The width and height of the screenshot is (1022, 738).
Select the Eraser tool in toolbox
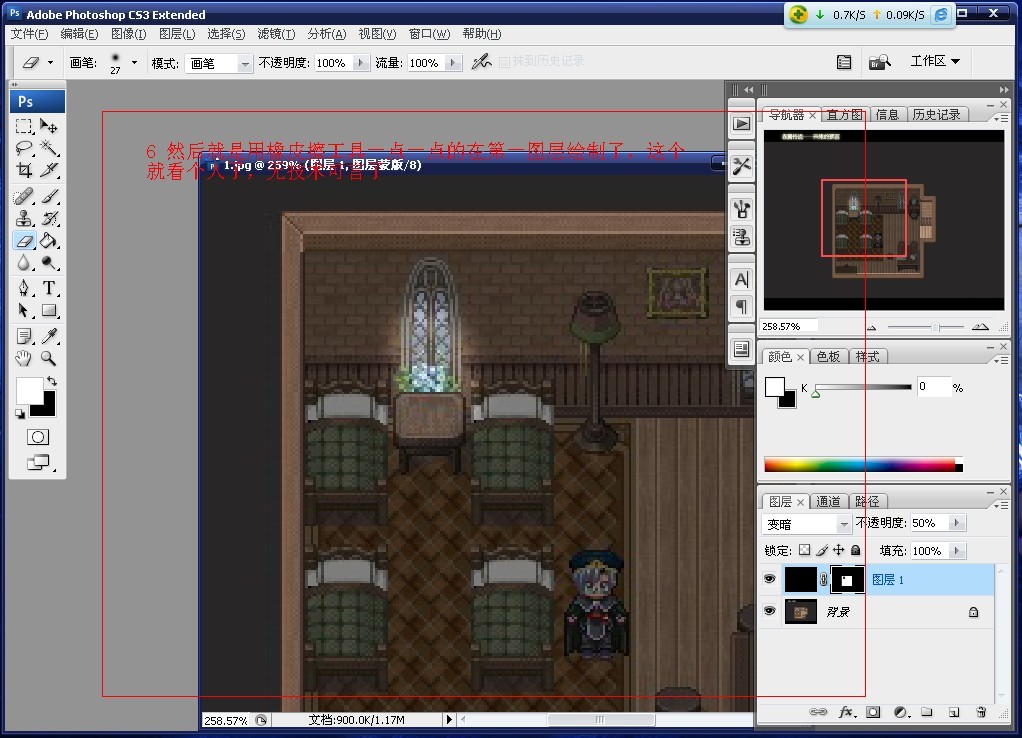coord(24,241)
